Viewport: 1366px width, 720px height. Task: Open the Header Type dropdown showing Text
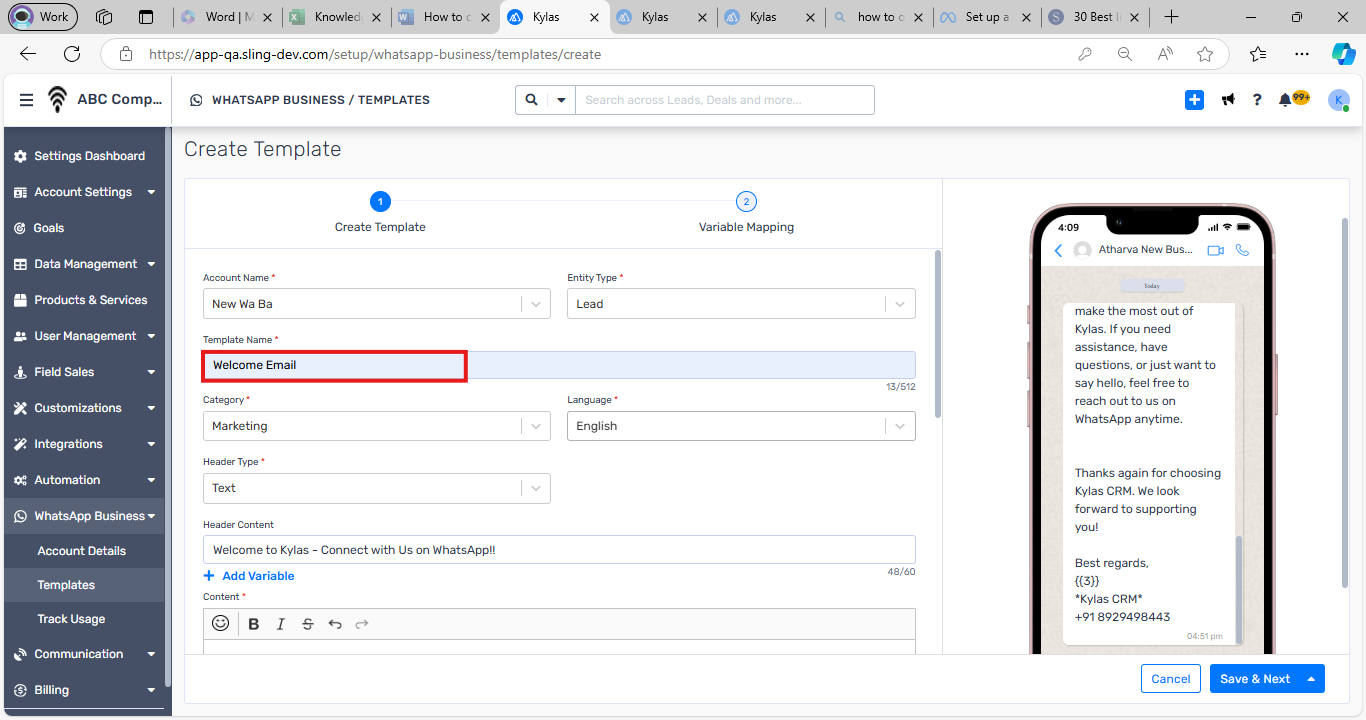point(377,488)
